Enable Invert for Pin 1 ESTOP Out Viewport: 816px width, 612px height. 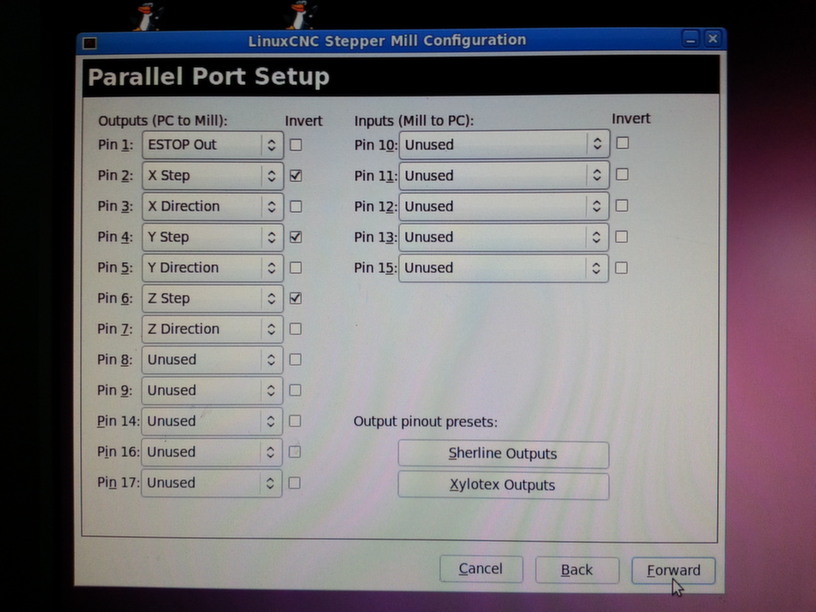pos(296,145)
